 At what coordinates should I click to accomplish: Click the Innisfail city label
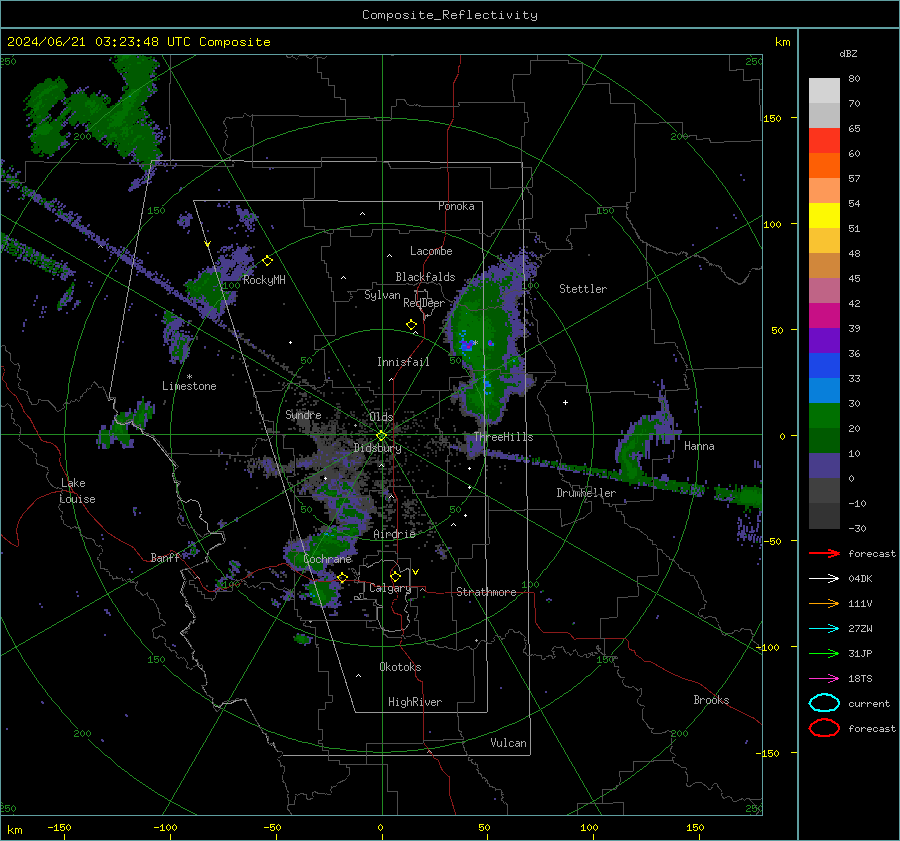[x=403, y=362]
